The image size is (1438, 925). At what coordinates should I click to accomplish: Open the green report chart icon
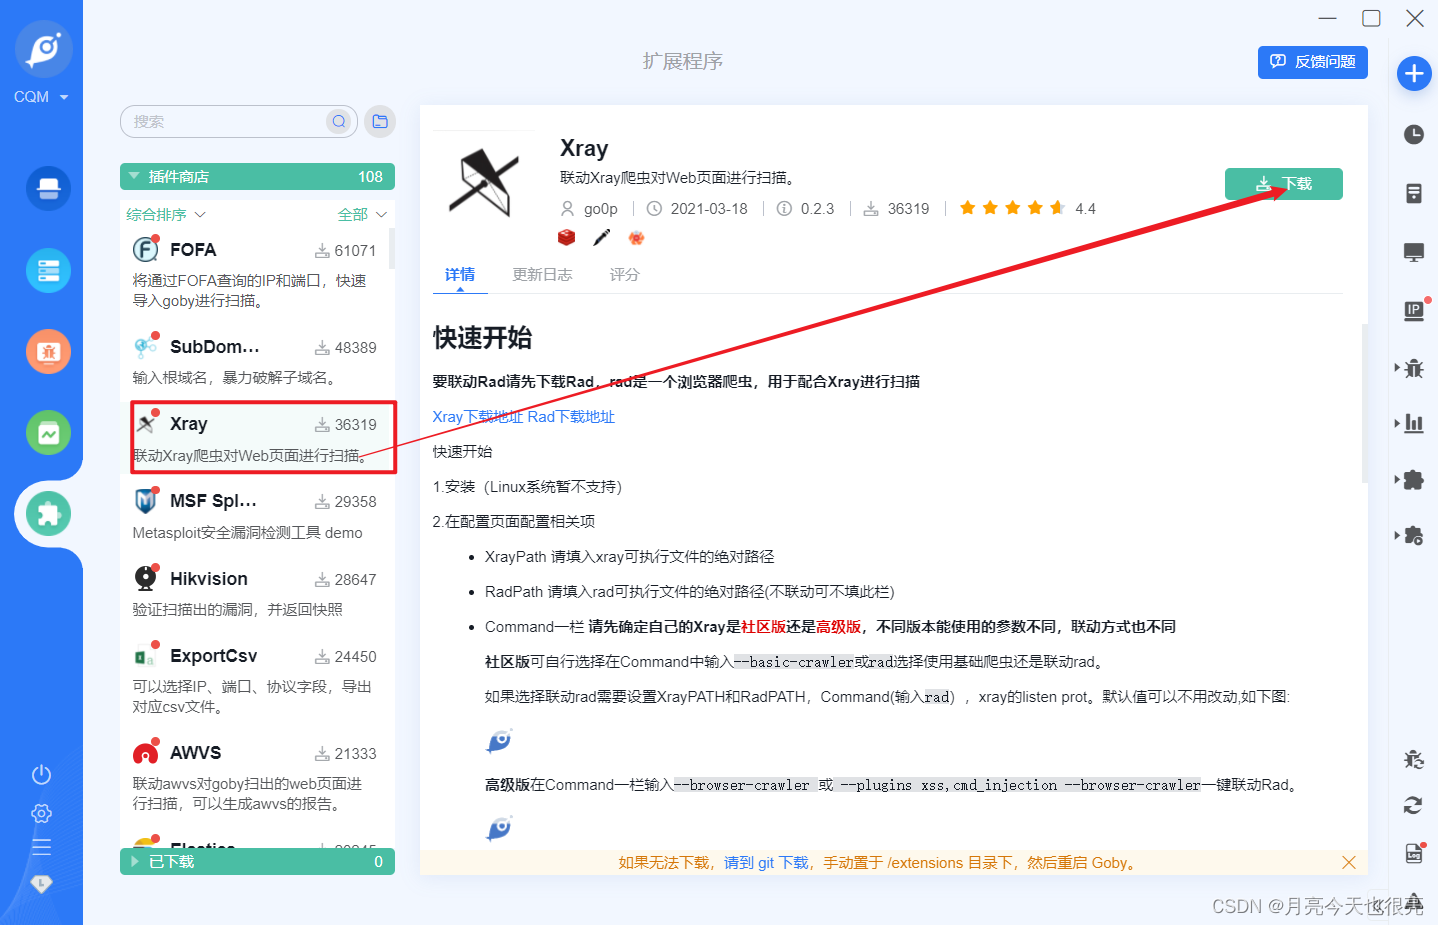(x=48, y=433)
